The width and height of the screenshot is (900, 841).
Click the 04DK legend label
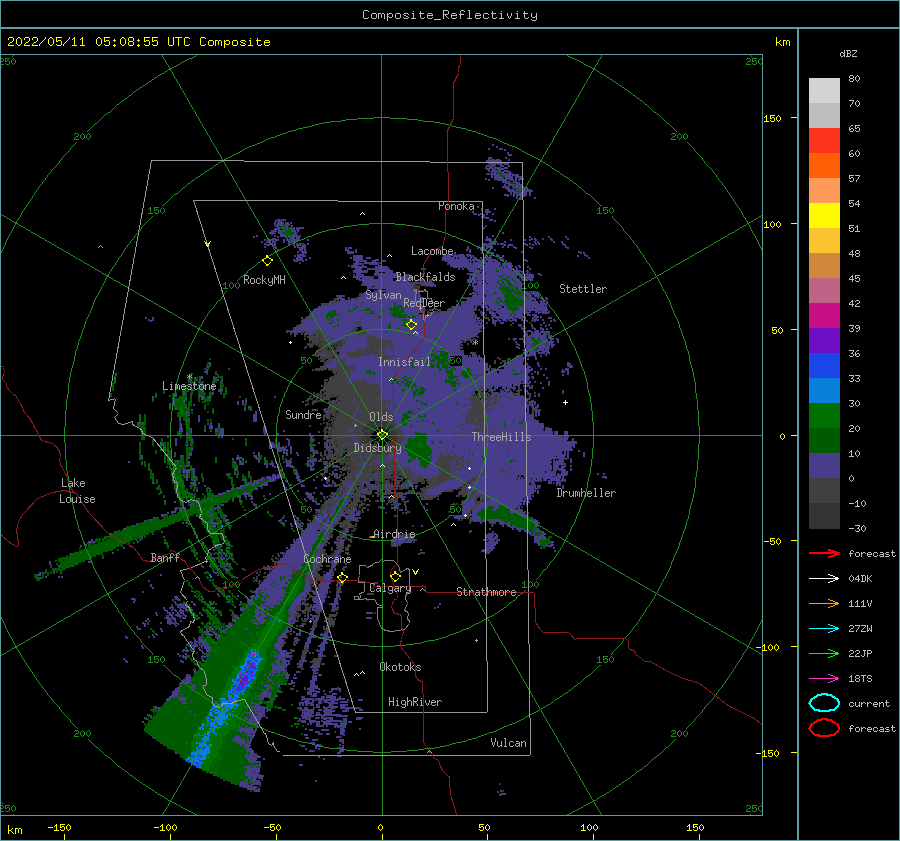(x=860, y=579)
